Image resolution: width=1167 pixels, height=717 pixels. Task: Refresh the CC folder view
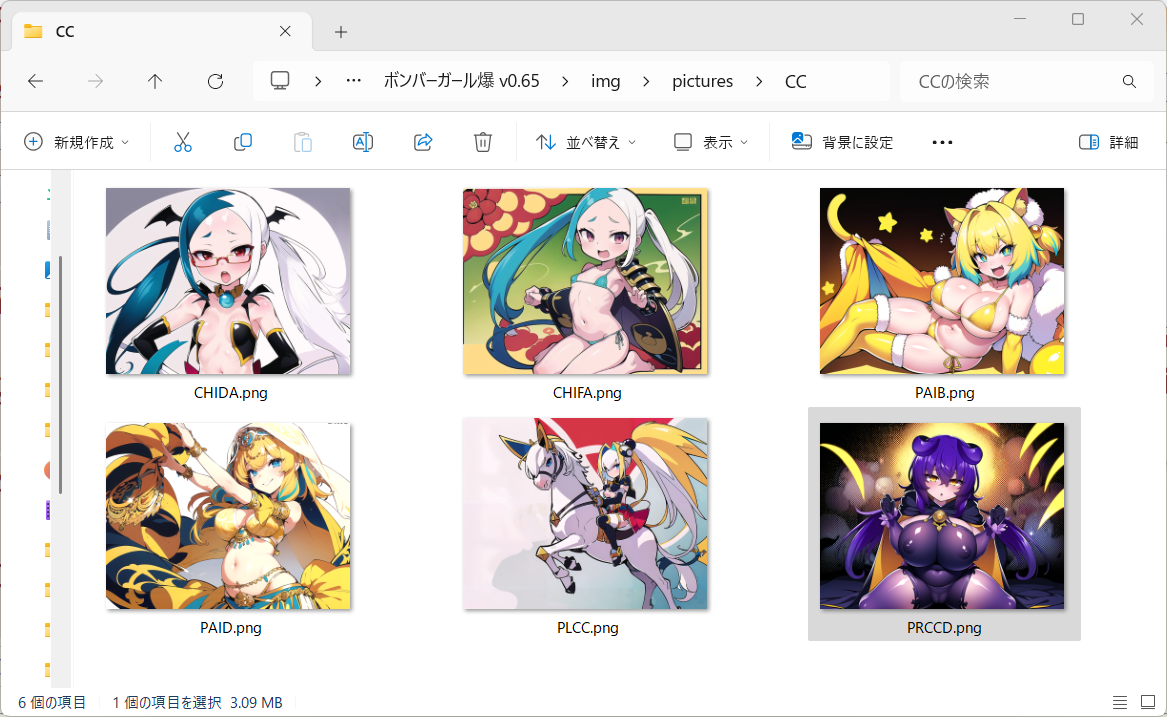point(215,81)
